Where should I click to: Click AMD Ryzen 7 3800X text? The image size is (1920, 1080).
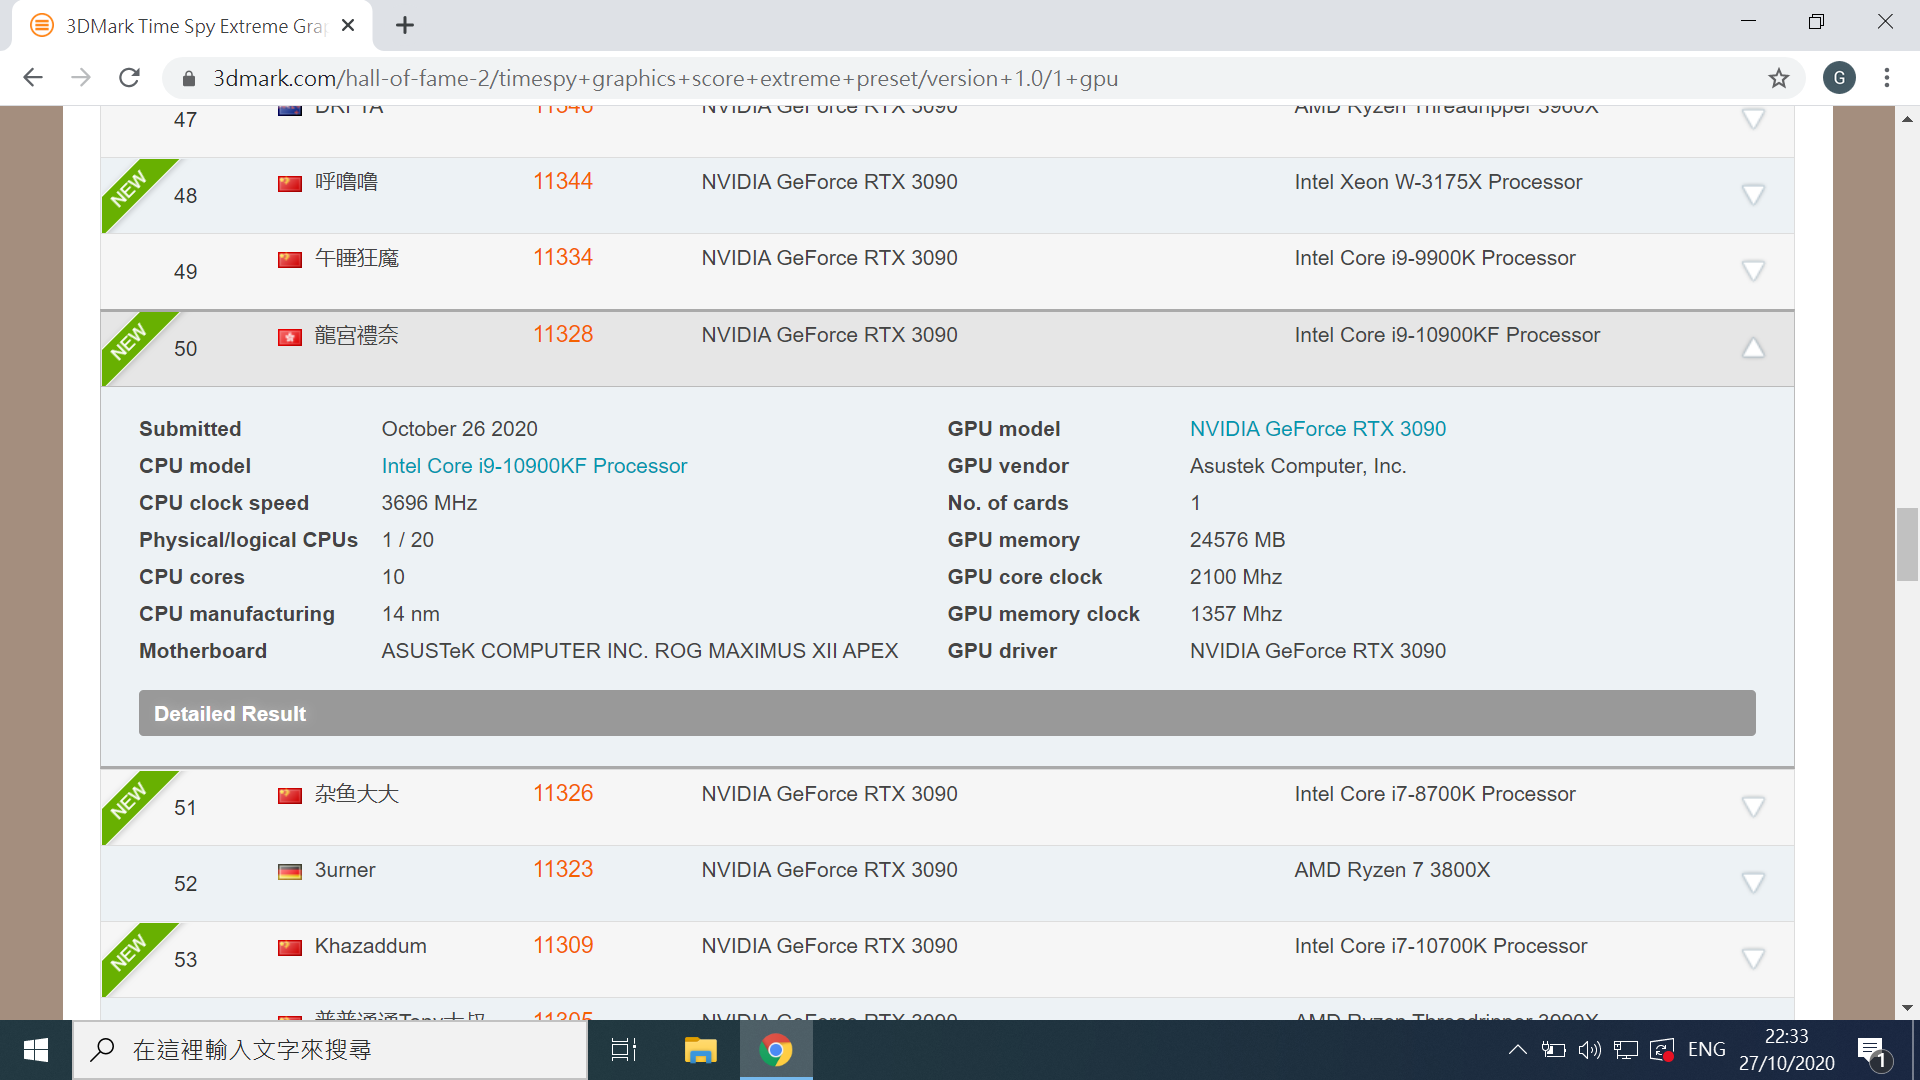coord(1392,870)
